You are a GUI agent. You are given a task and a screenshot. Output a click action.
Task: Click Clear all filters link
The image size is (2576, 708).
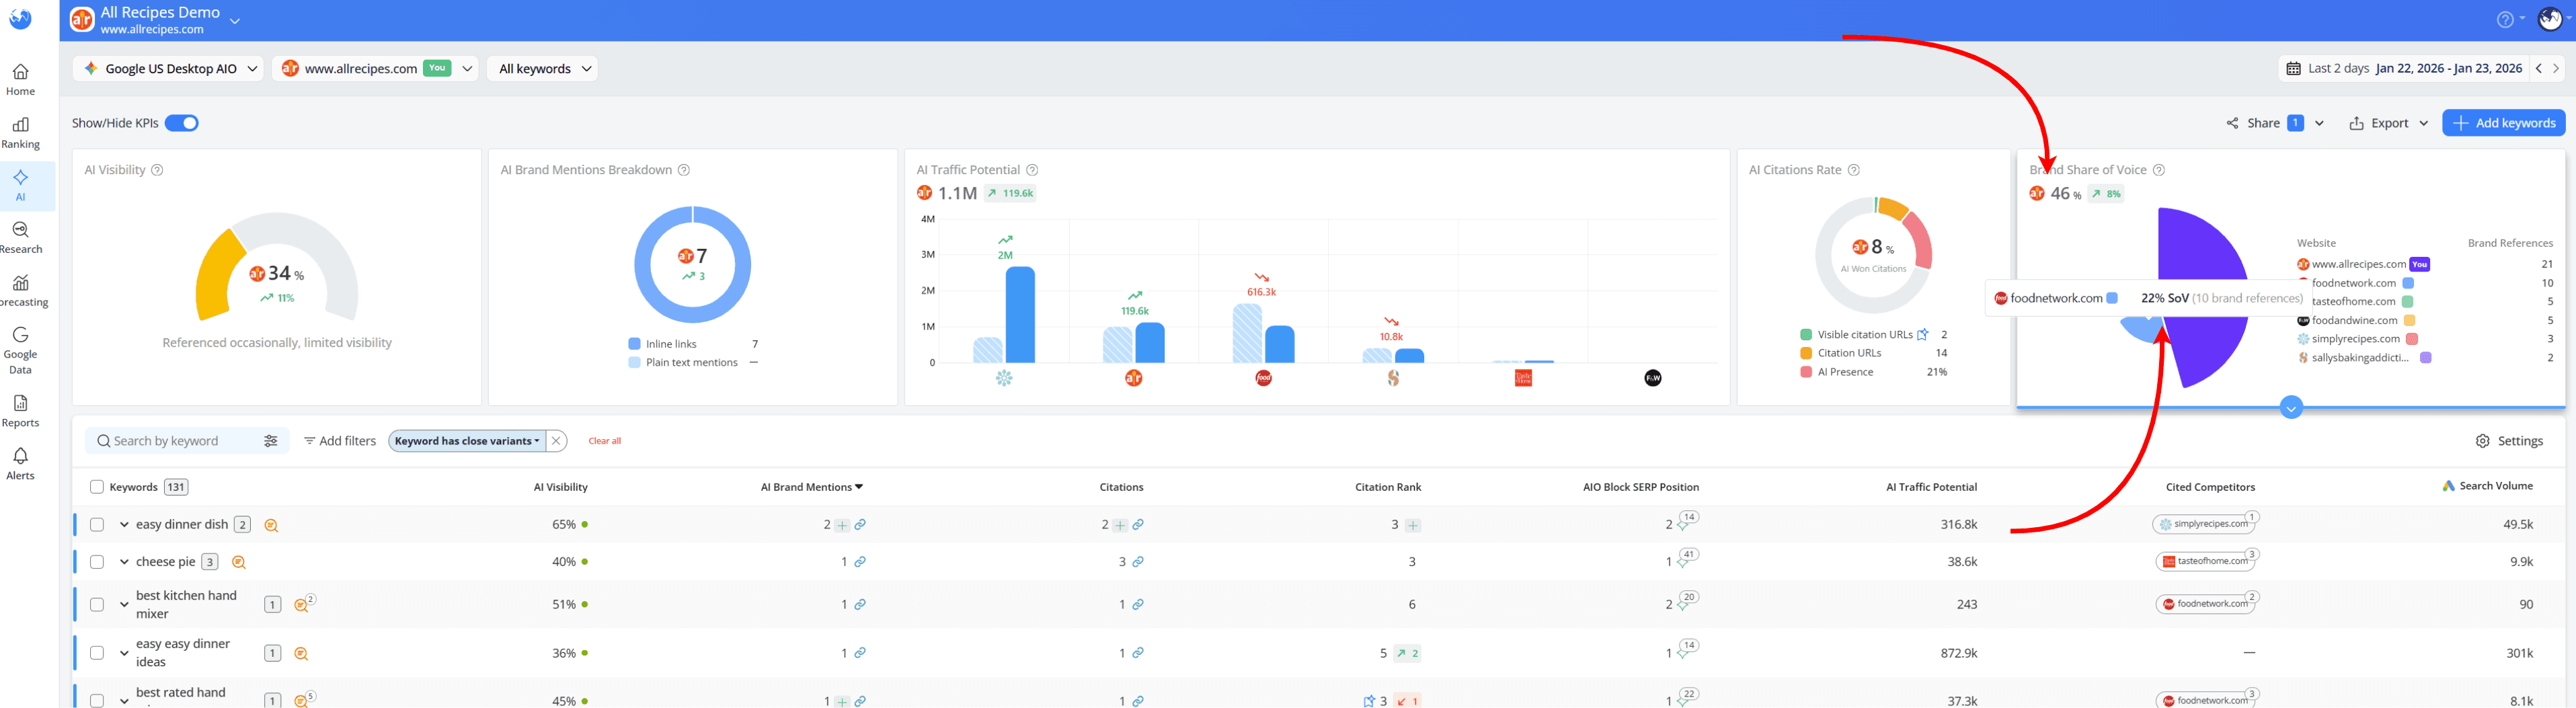[x=604, y=441]
